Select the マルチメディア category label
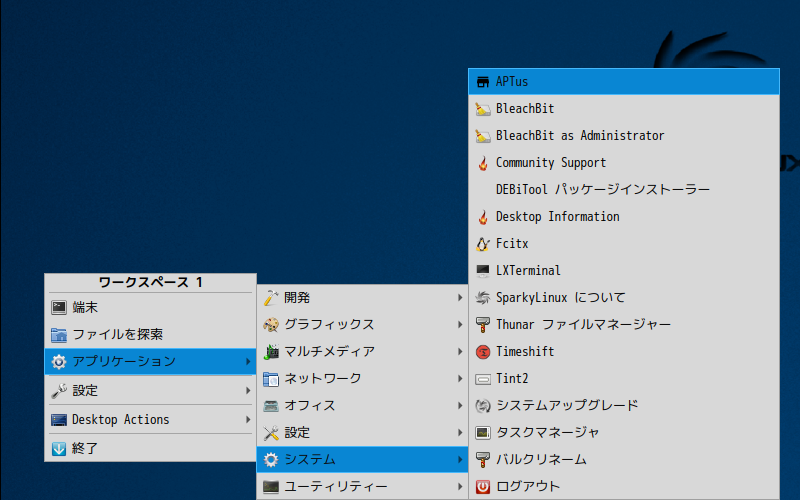This screenshot has height=500, width=800. (330, 352)
